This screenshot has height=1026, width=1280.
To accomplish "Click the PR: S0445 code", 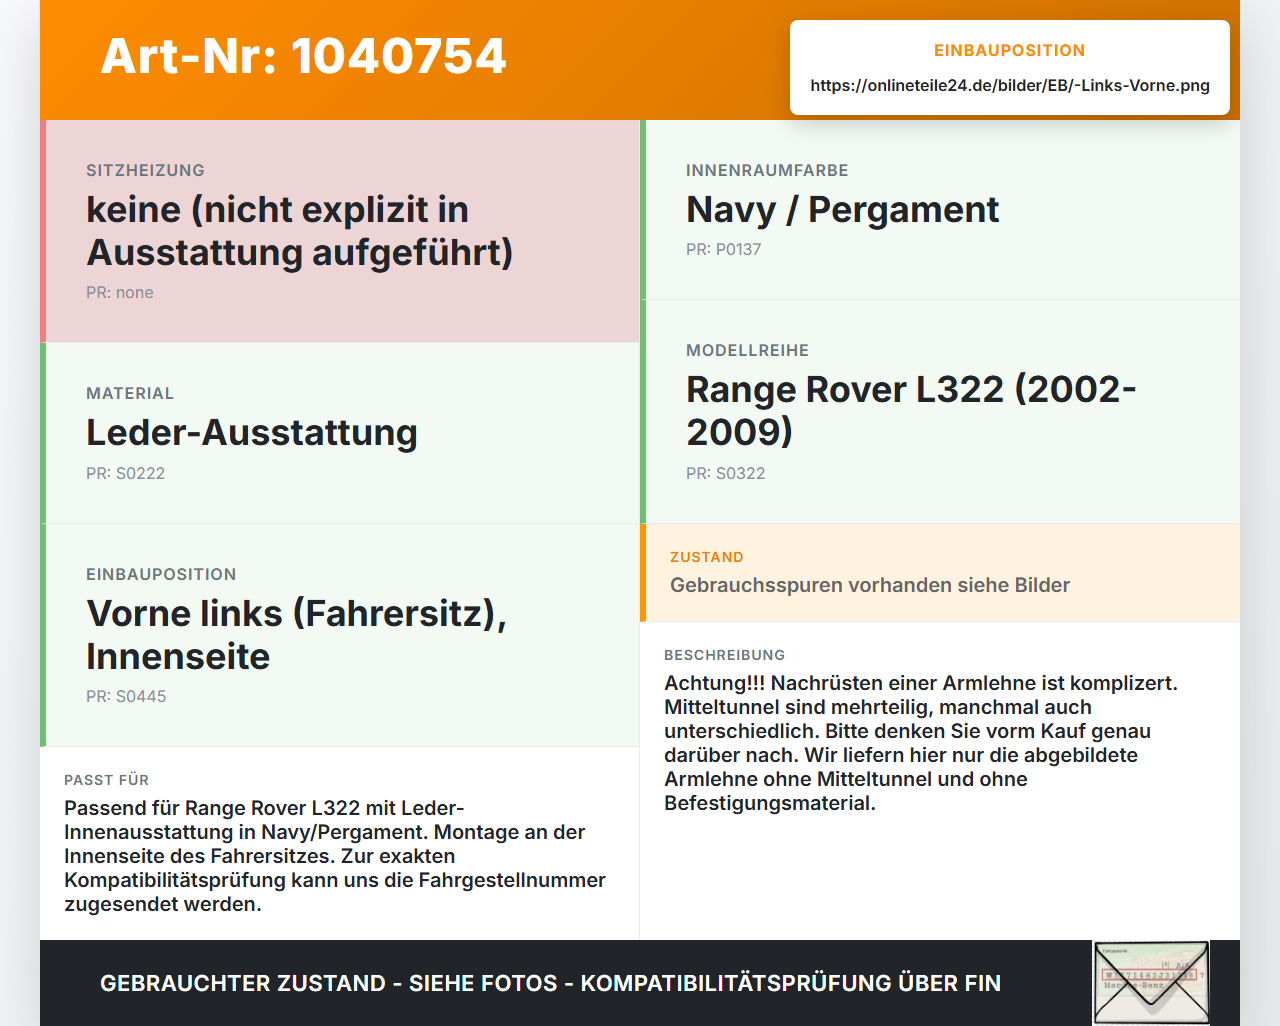I will coord(126,697).
